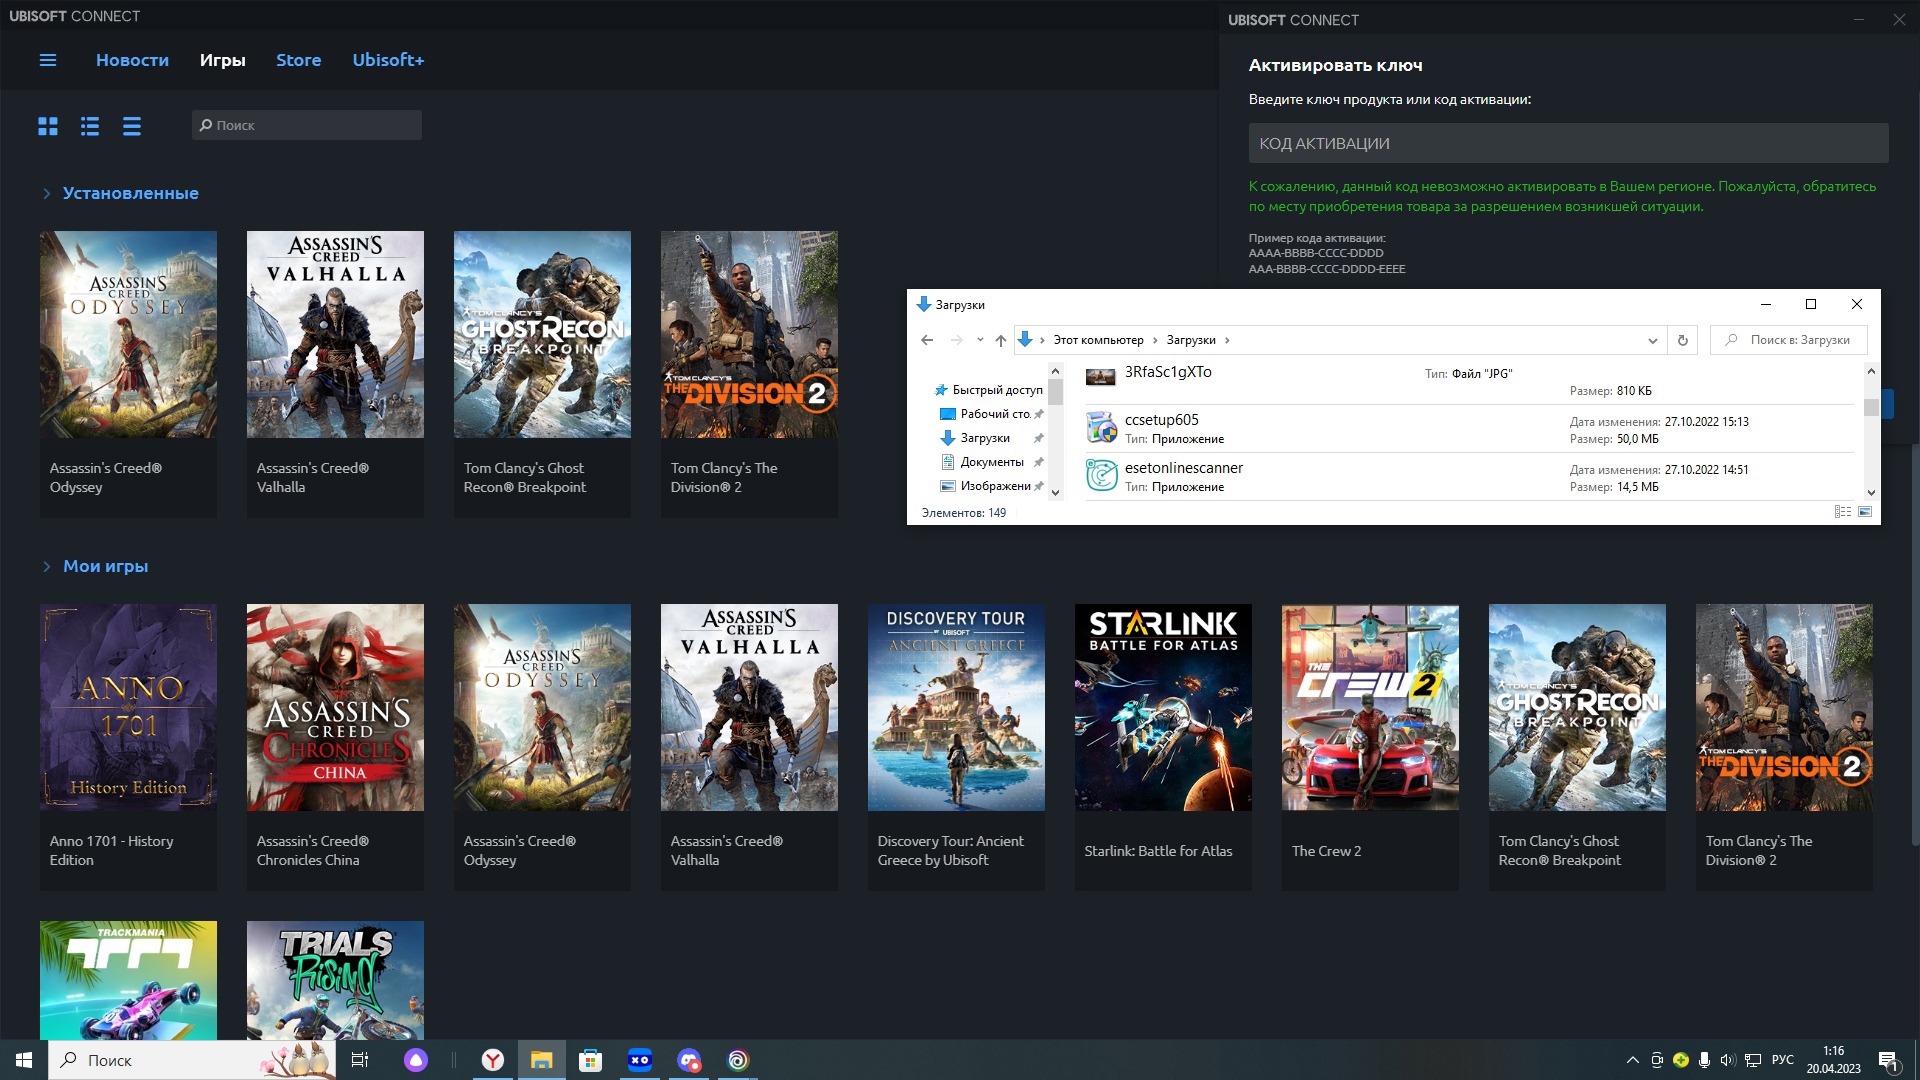This screenshot has height=1080, width=1920.
Task: Open File Explorer from taskbar
Action: (x=541, y=1060)
